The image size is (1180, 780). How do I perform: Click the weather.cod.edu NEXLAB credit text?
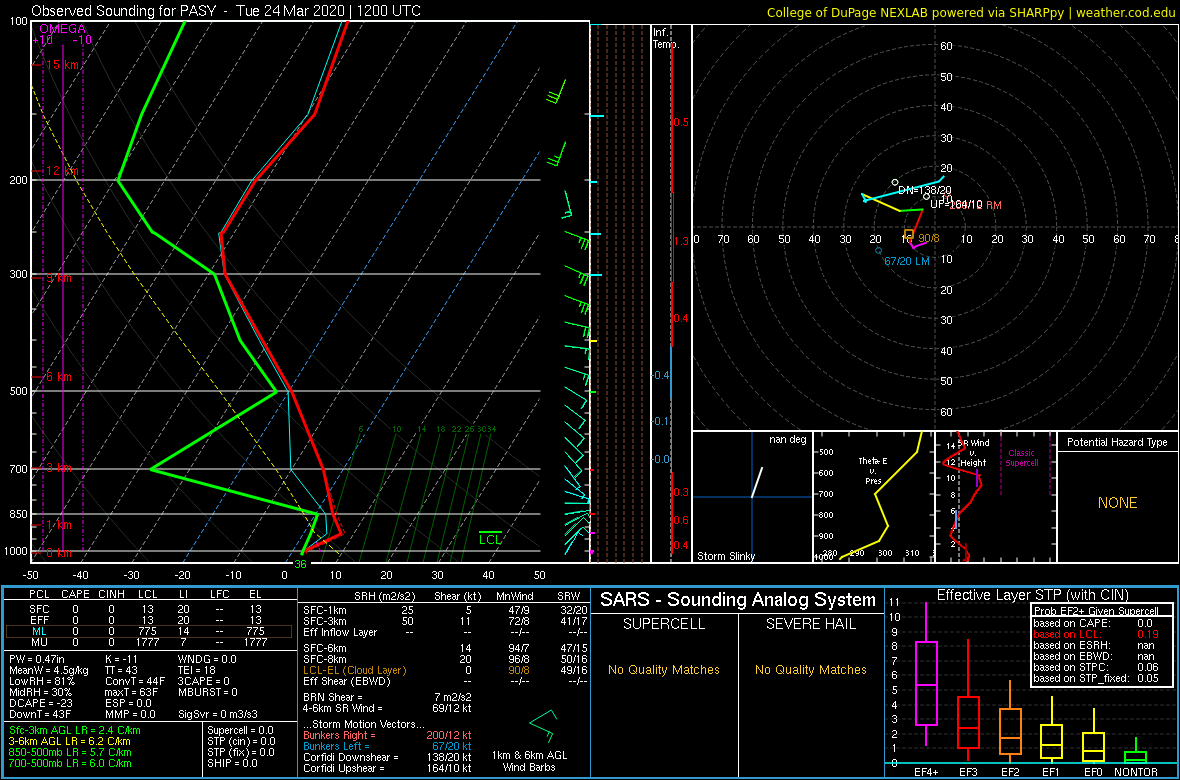point(970,12)
